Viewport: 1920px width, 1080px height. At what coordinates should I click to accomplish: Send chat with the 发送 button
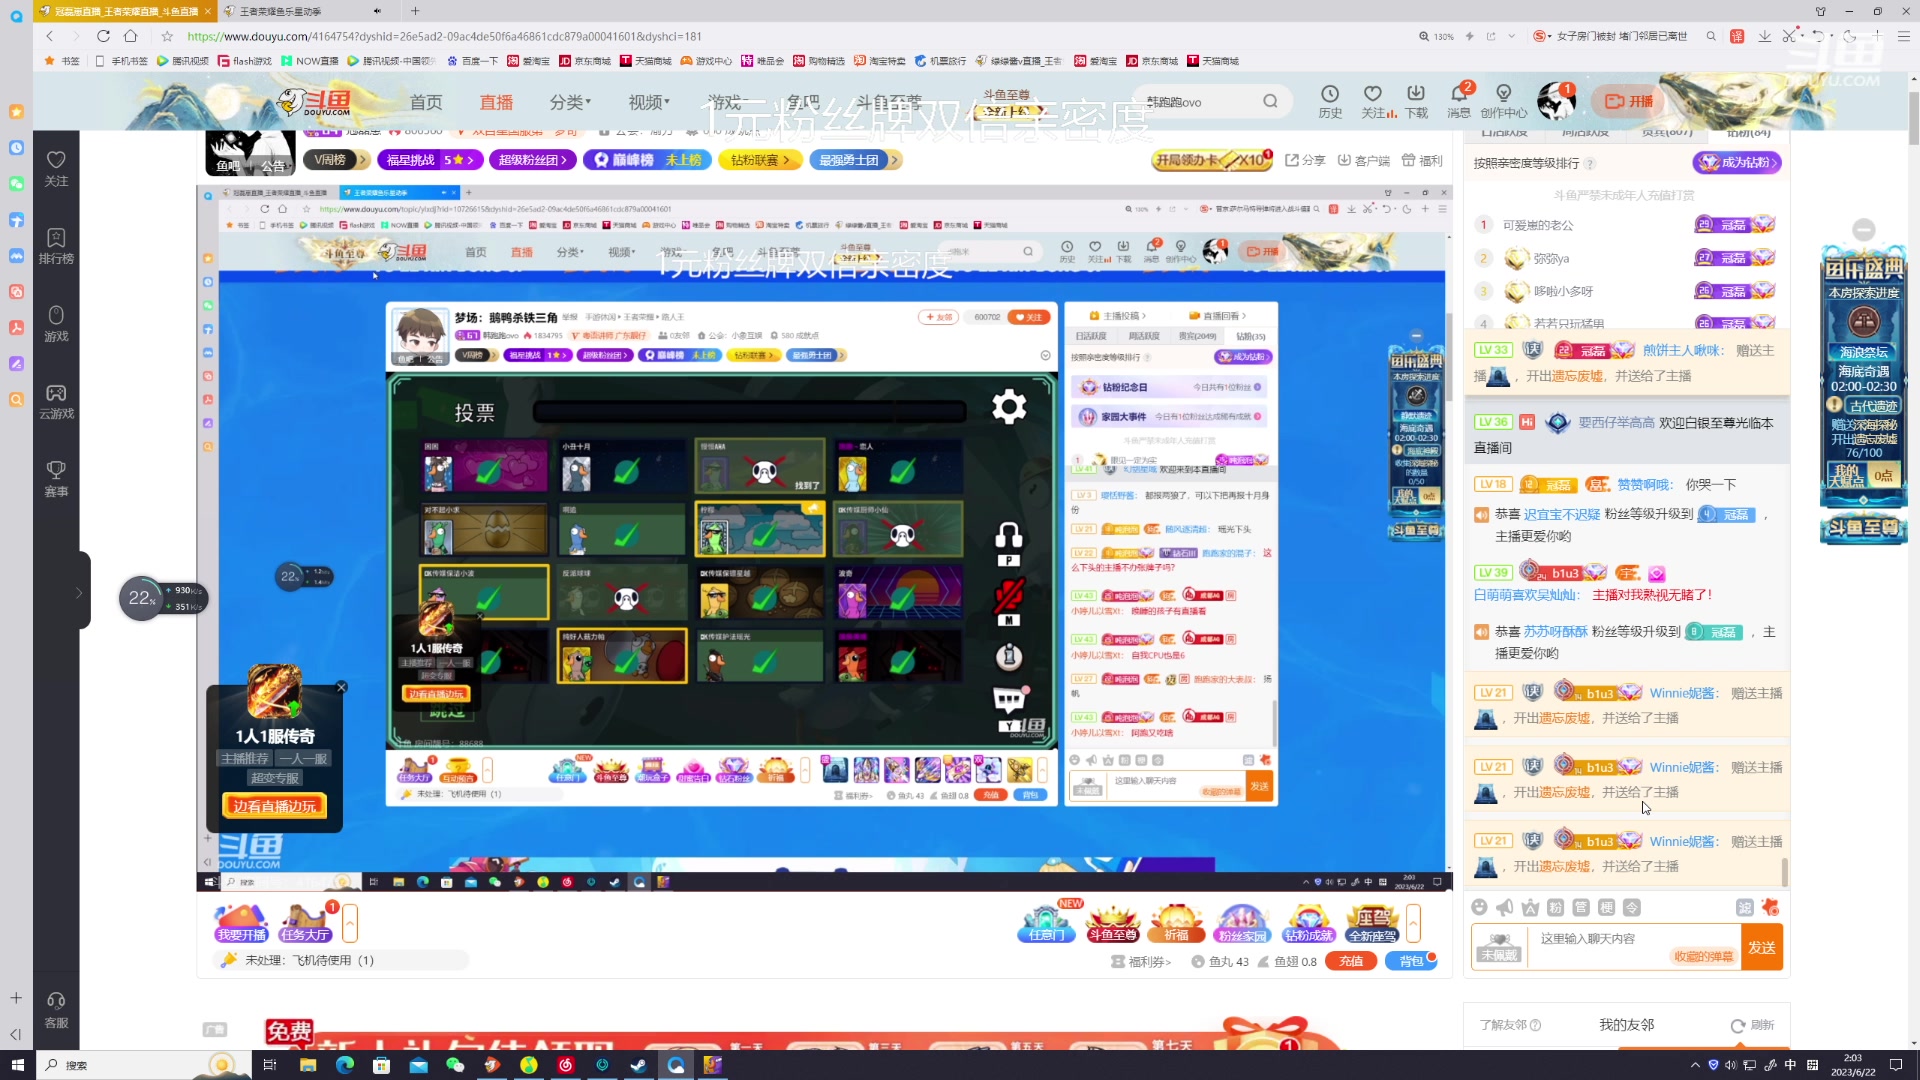(x=1762, y=947)
